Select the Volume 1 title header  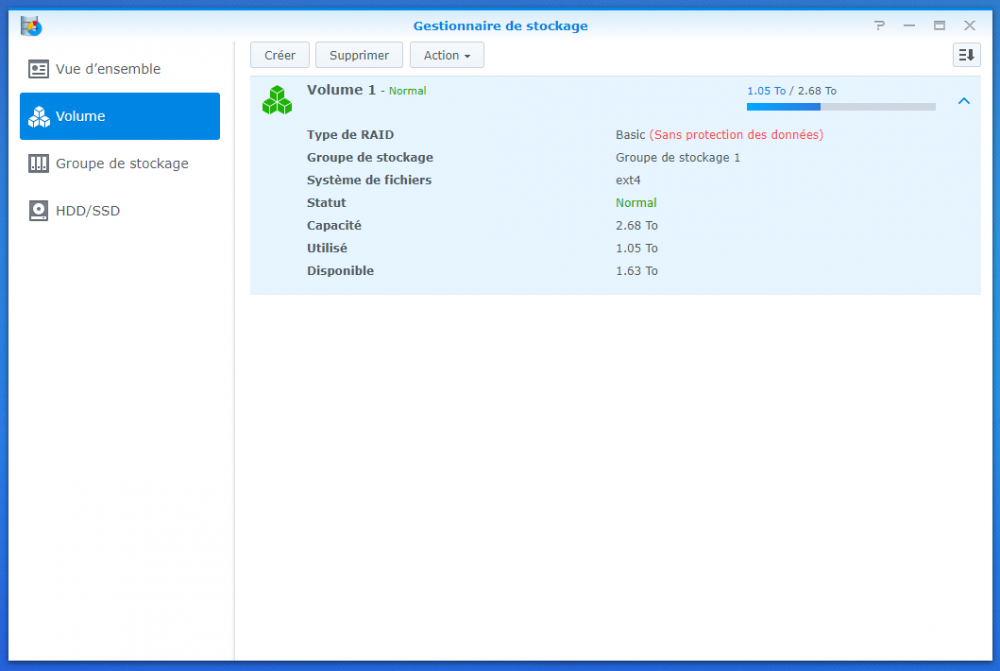pos(341,90)
